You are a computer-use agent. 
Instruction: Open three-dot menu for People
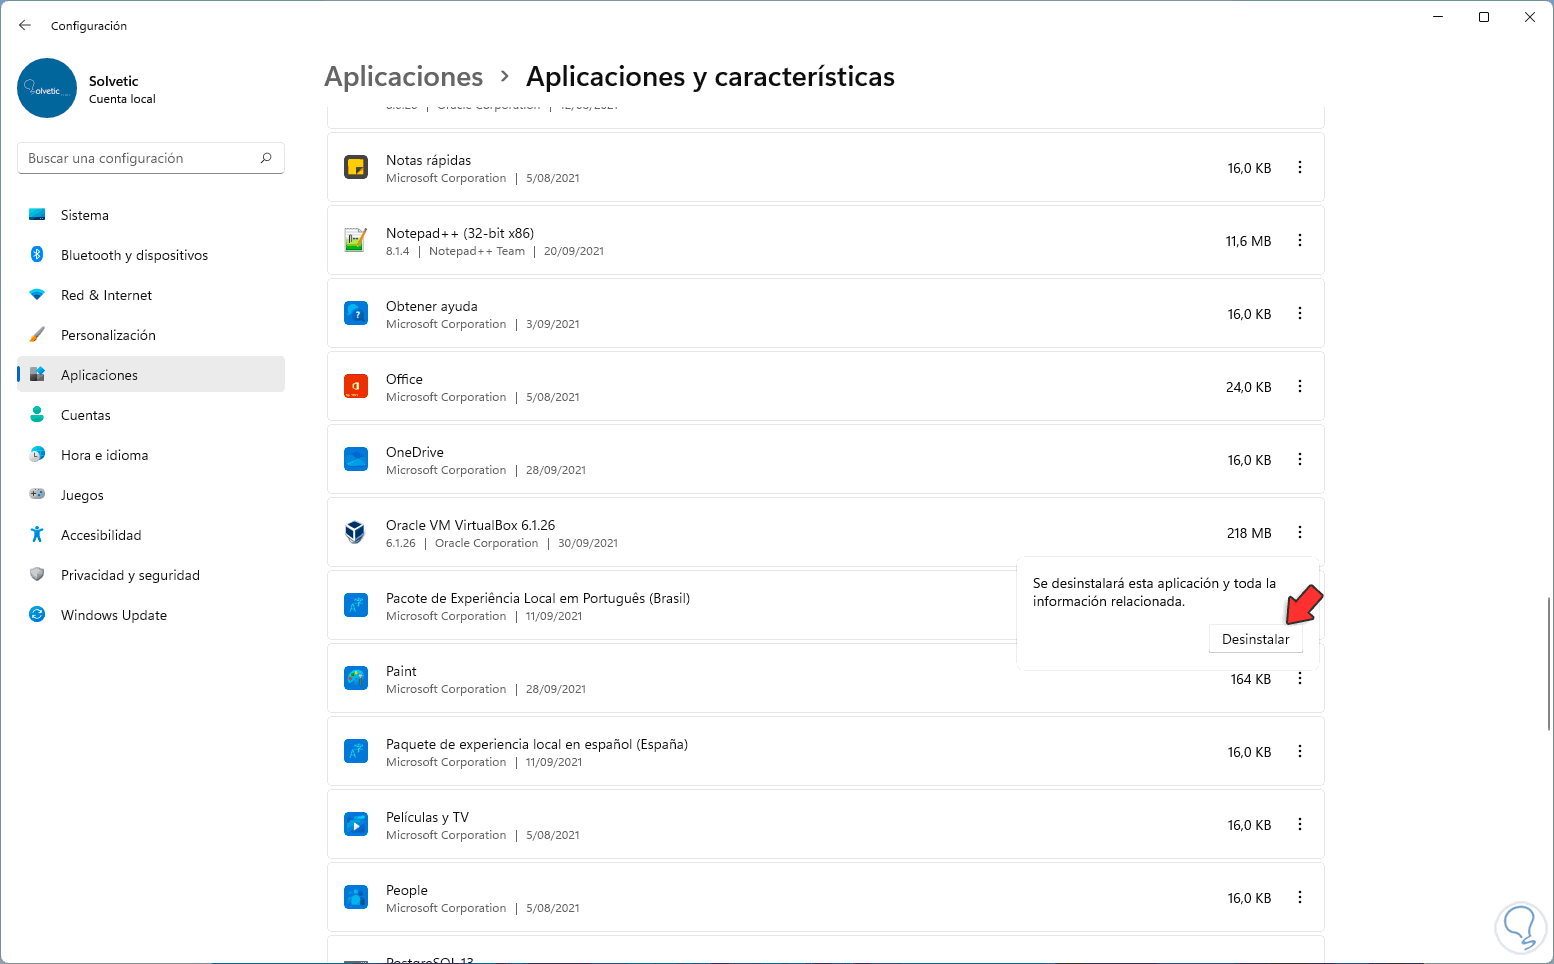[x=1300, y=898]
